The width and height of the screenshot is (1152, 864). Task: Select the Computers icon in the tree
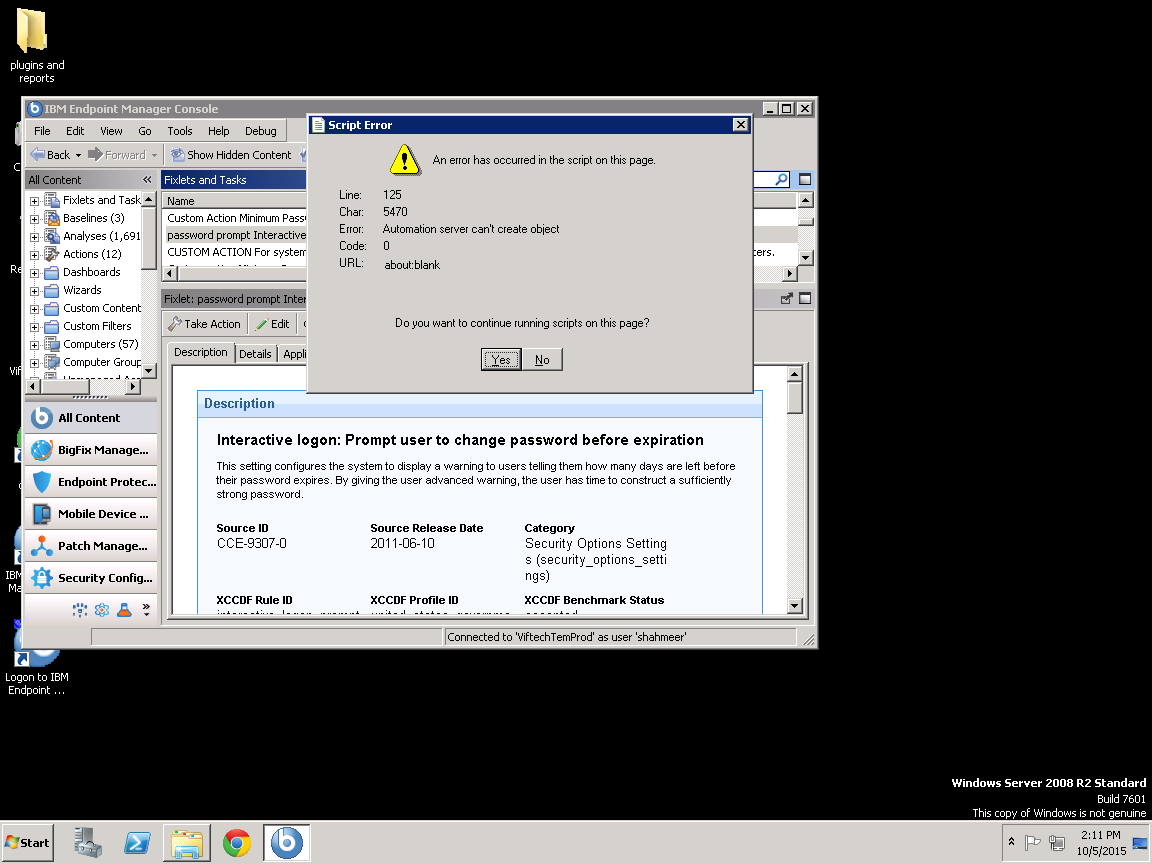click(x=51, y=344)
